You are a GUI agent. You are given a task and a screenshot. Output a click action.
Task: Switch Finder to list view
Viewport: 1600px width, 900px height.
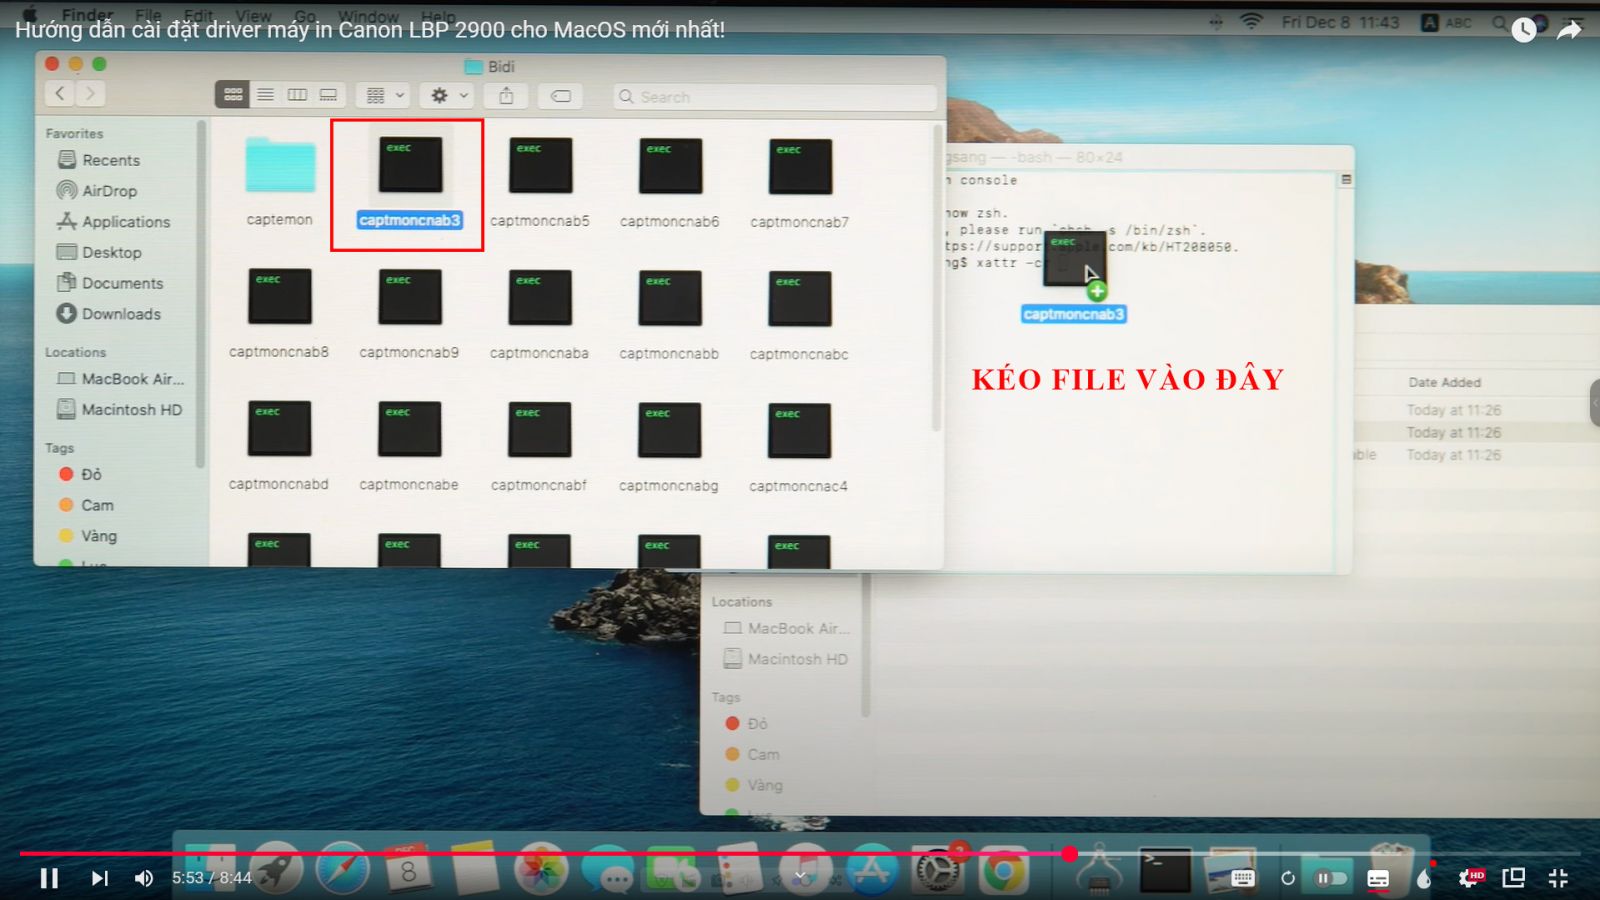265,94
